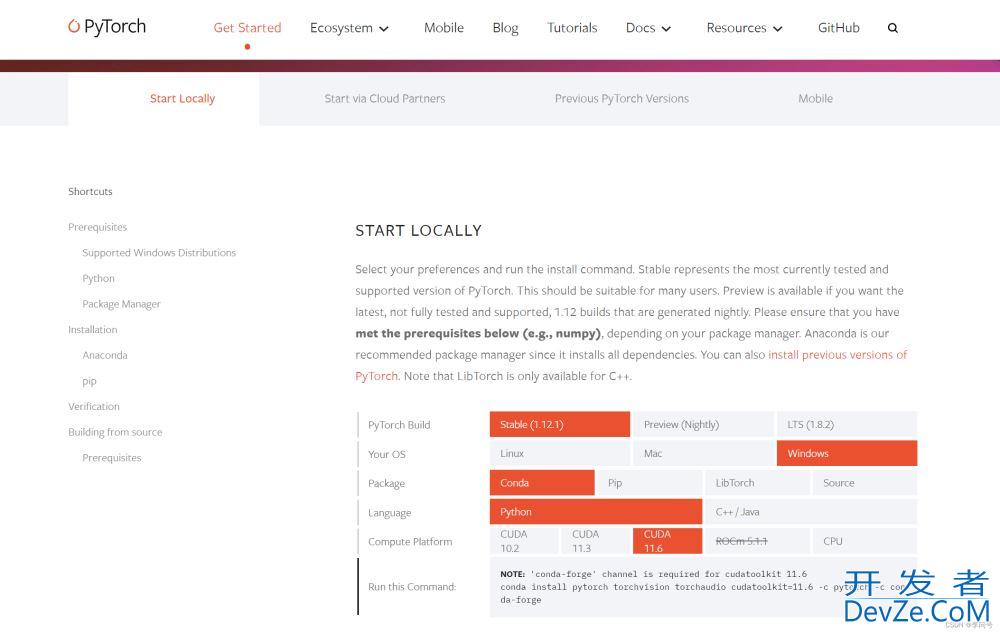Jump to Python shortcut in sidebar
Screen dimensions: 1000x633
tap(98, 279)
